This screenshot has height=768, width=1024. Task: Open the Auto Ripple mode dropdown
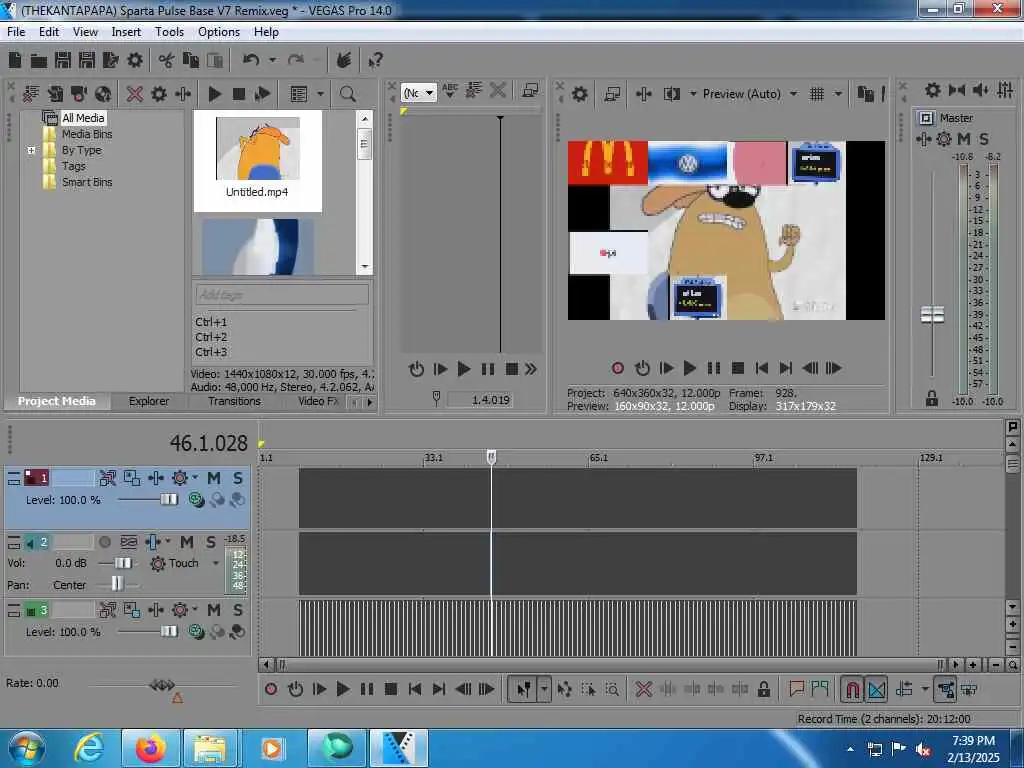click(x=925, y=689)
